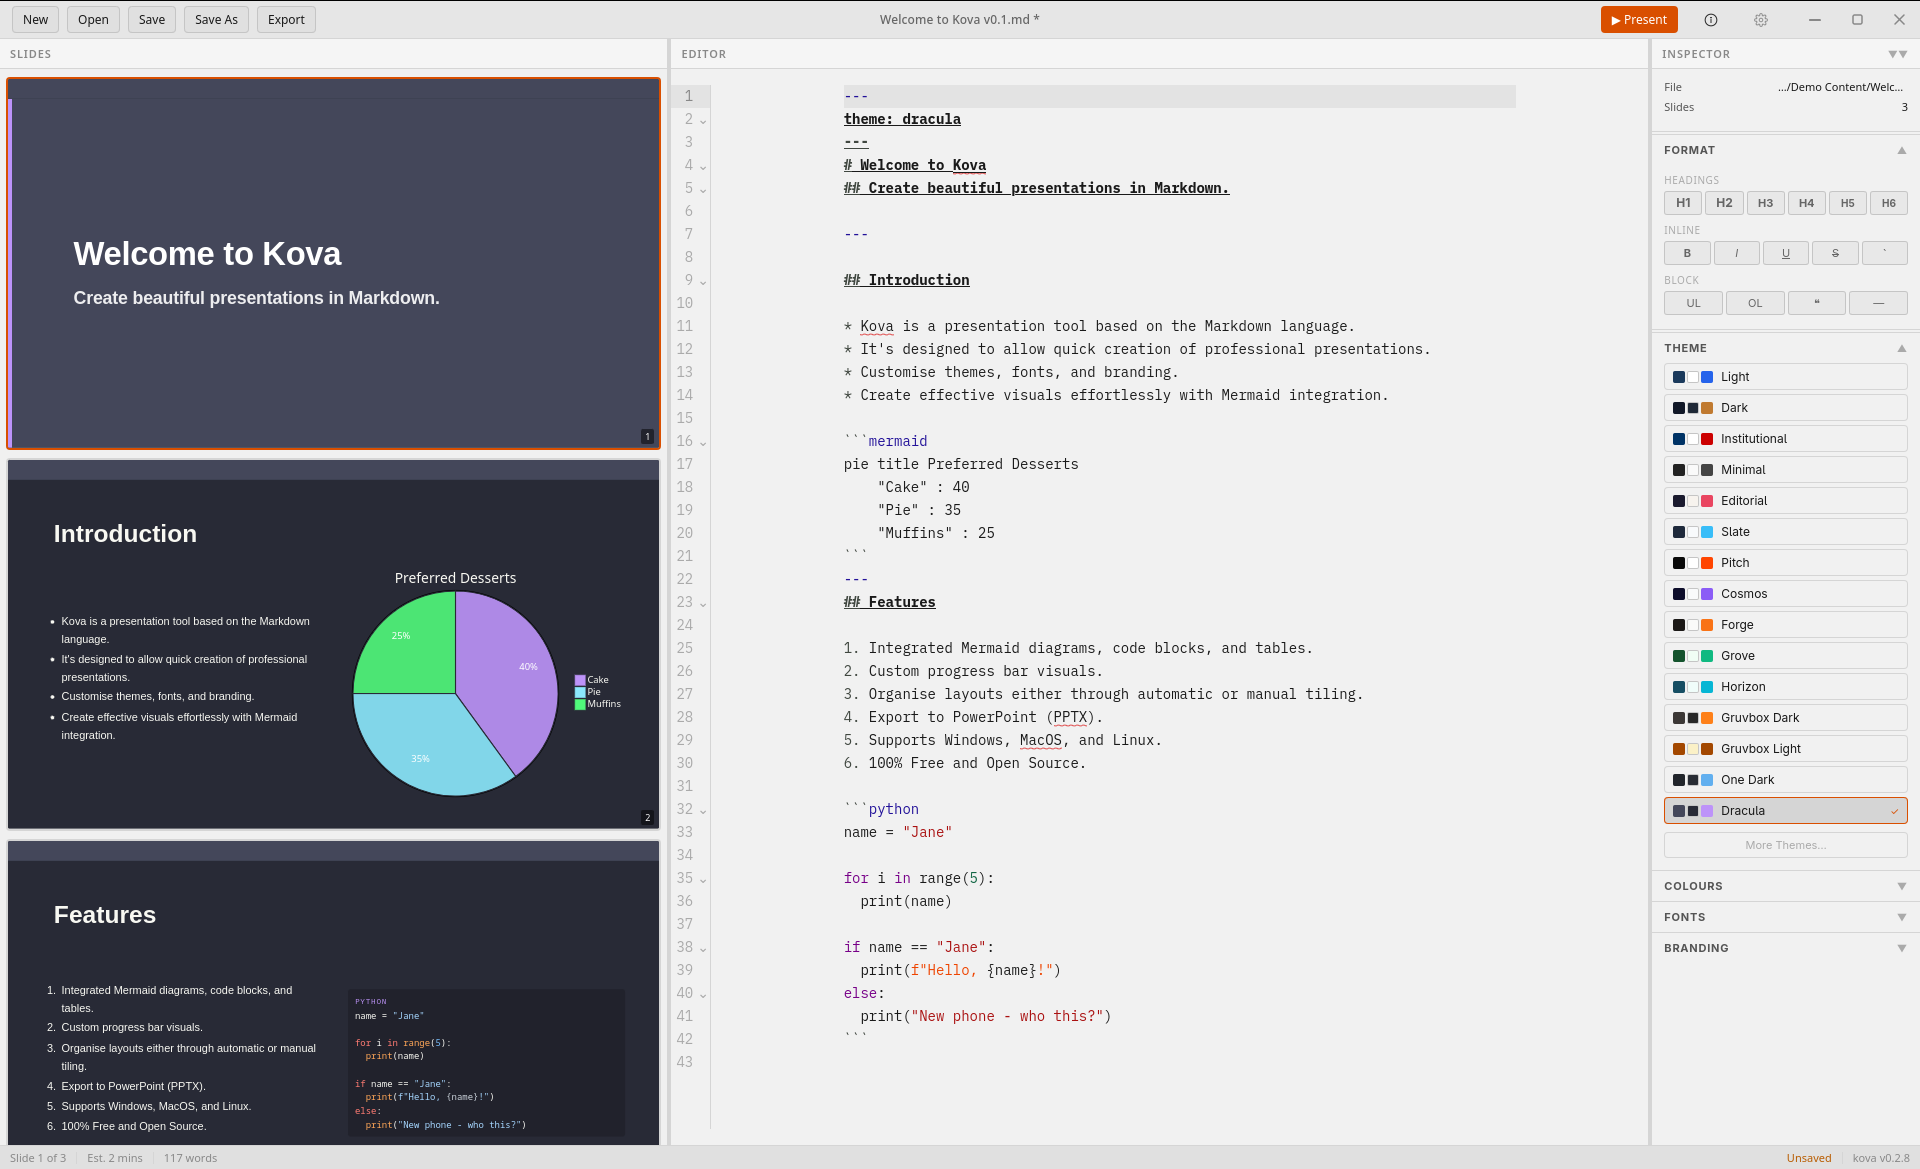Select the Gruvbox Dark theme row
The width and height of the screenshot is (1920, 1169).
point(1785,718)
